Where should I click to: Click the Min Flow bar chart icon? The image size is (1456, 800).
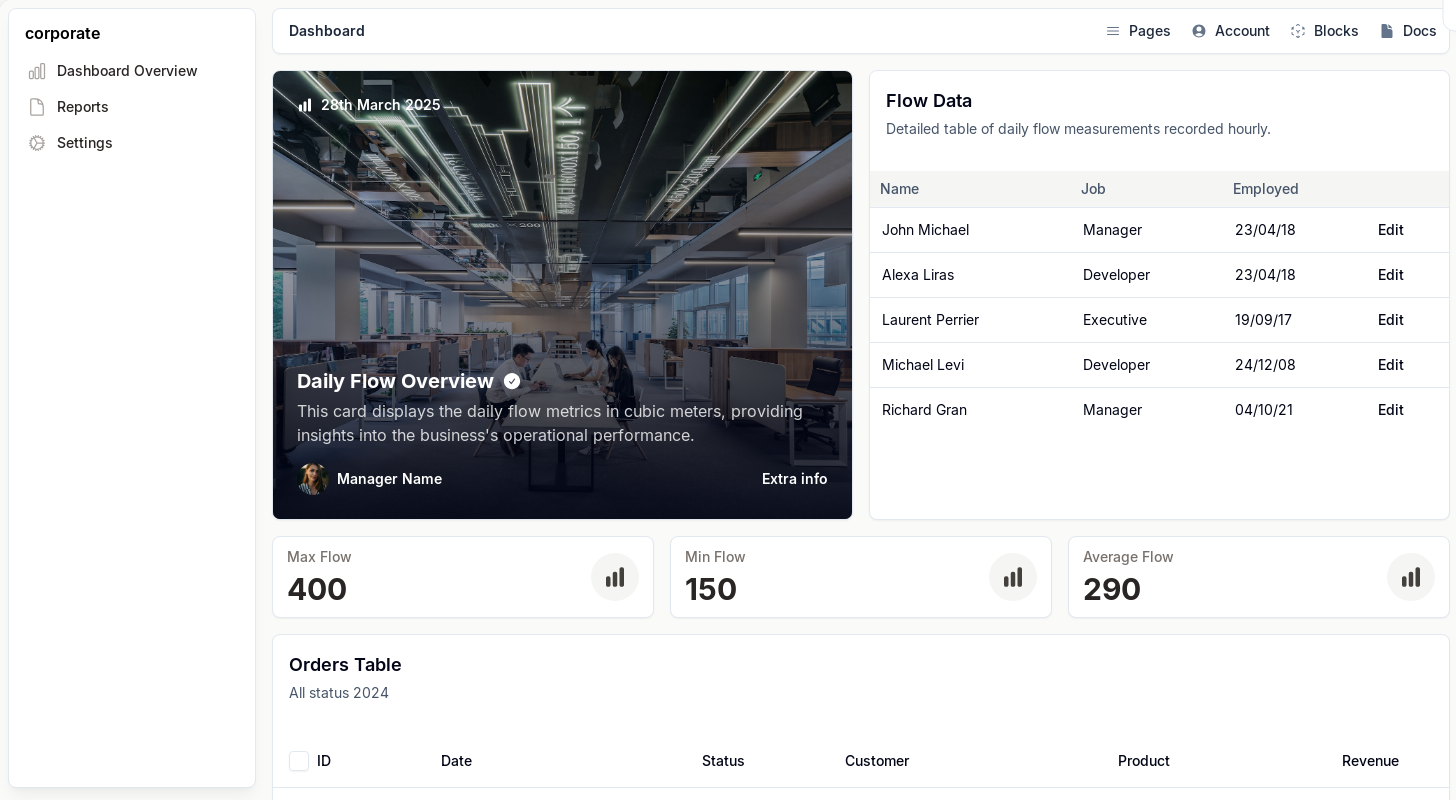(1013, 577)
